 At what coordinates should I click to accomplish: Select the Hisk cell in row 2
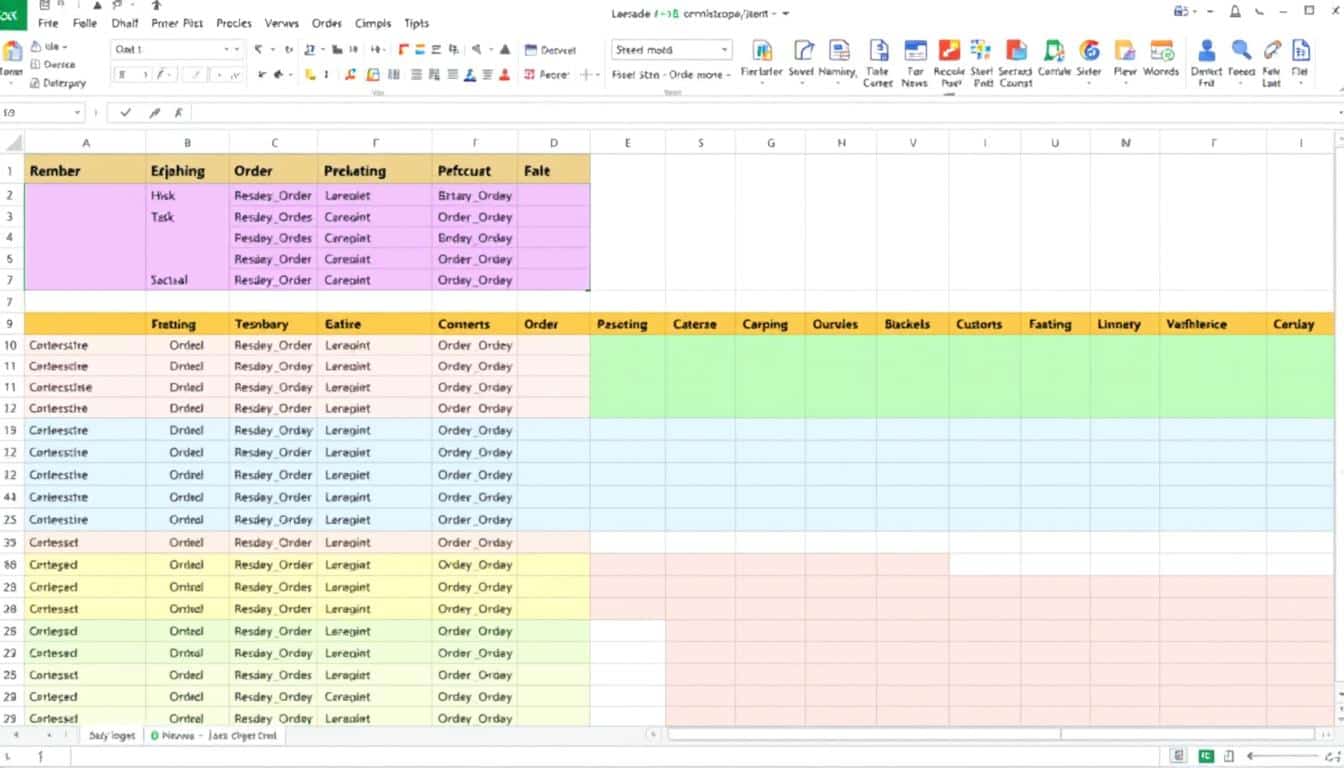pos(188,195)
